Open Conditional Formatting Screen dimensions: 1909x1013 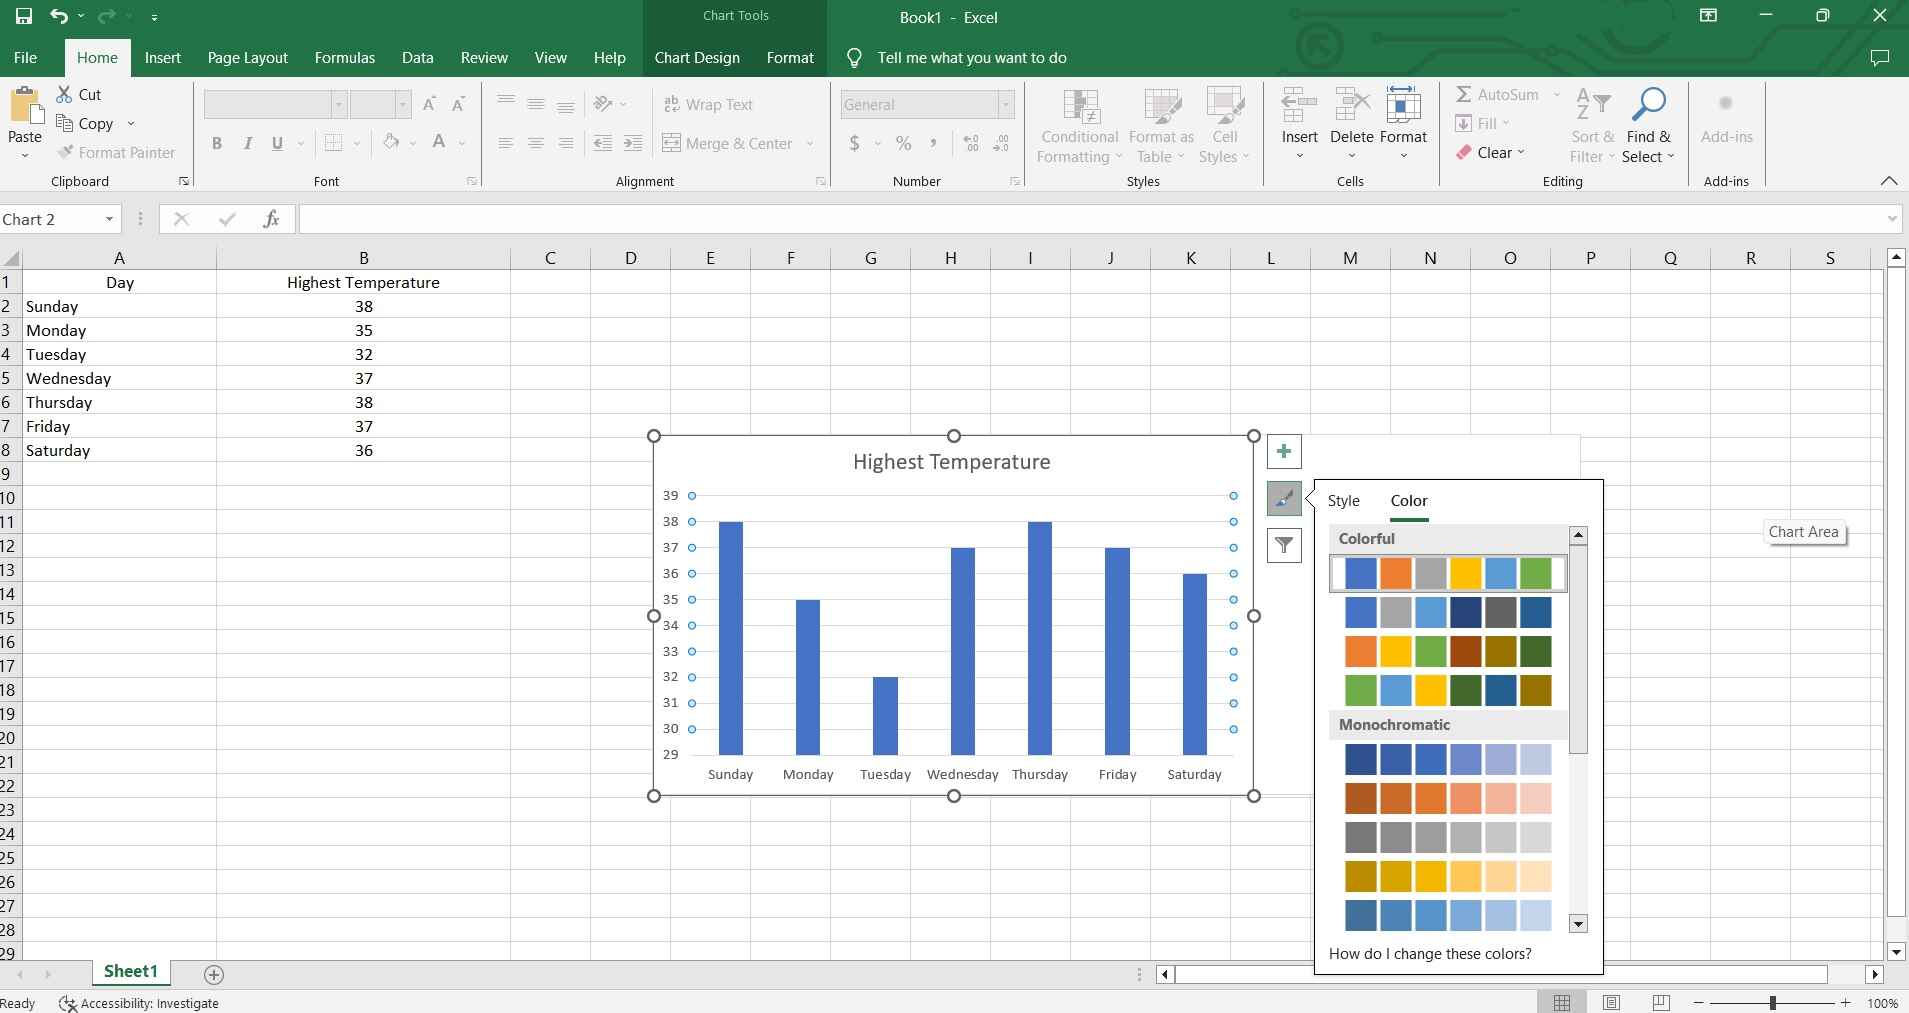[1079, 126]
